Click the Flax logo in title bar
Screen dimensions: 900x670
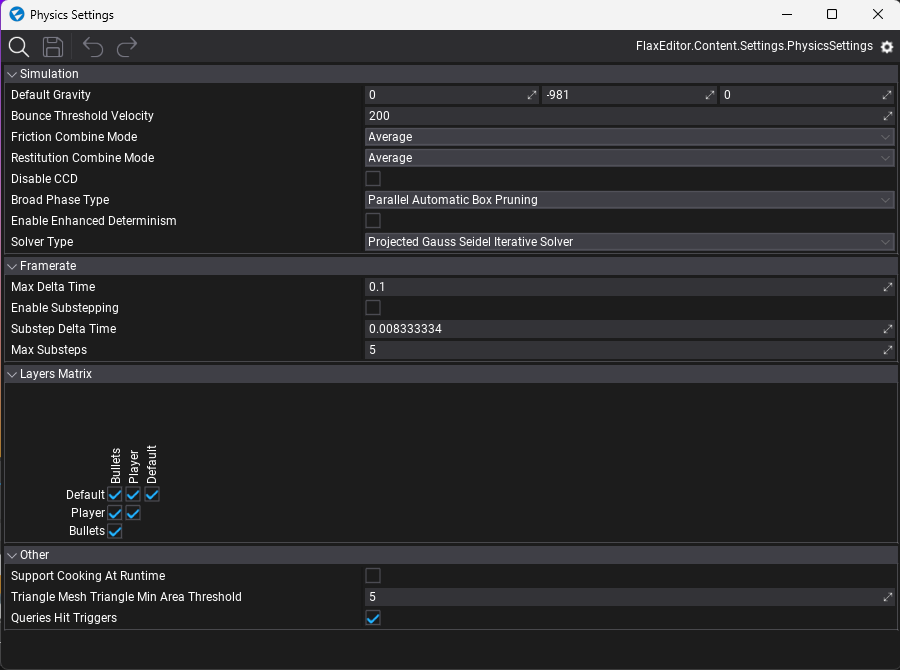pos(16,15)
